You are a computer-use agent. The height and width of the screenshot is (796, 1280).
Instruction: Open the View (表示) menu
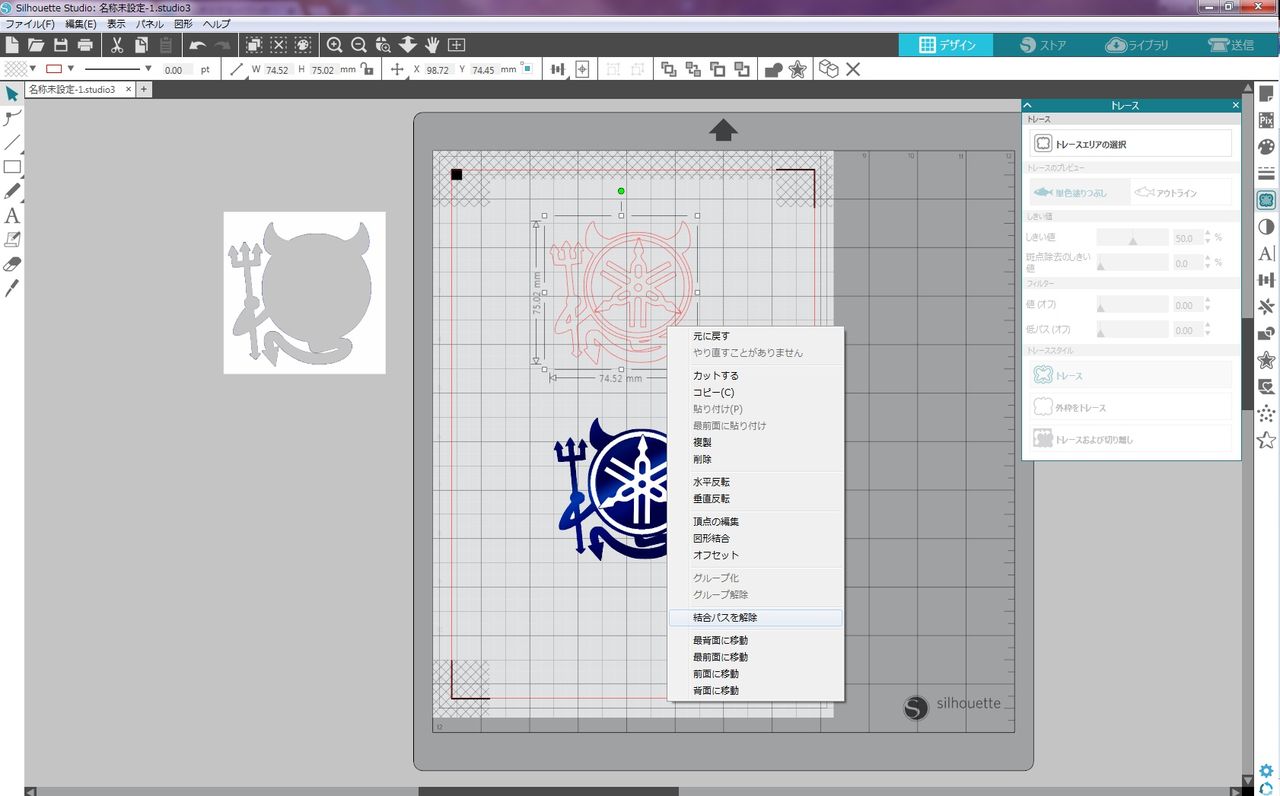tap(116, 23)
